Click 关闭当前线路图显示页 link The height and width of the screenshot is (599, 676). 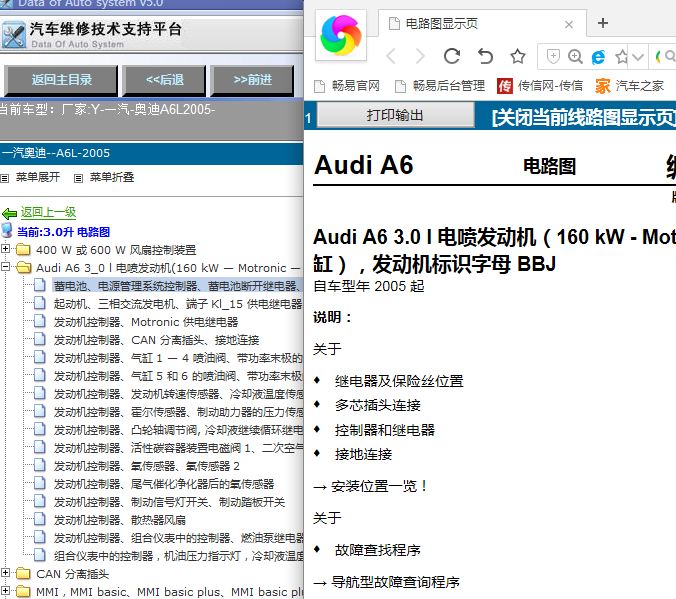point(584,117)
